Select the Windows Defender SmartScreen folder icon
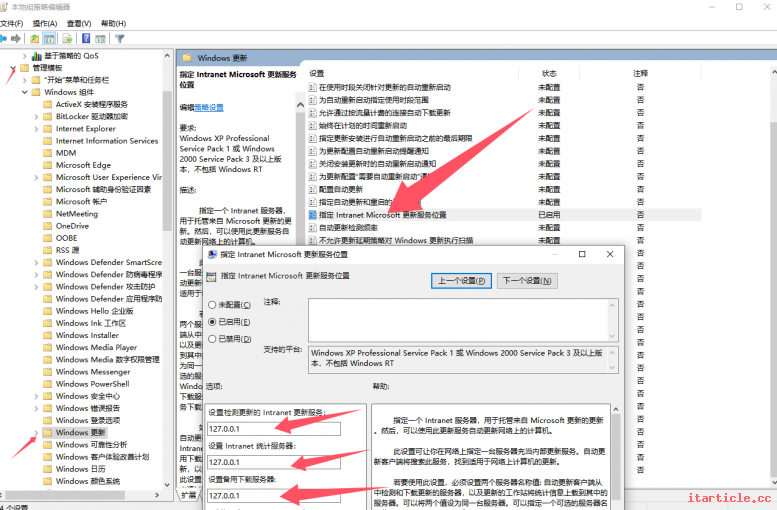This screenshot has width=777, height=510. pyautogui.click(x=49, y=262)
